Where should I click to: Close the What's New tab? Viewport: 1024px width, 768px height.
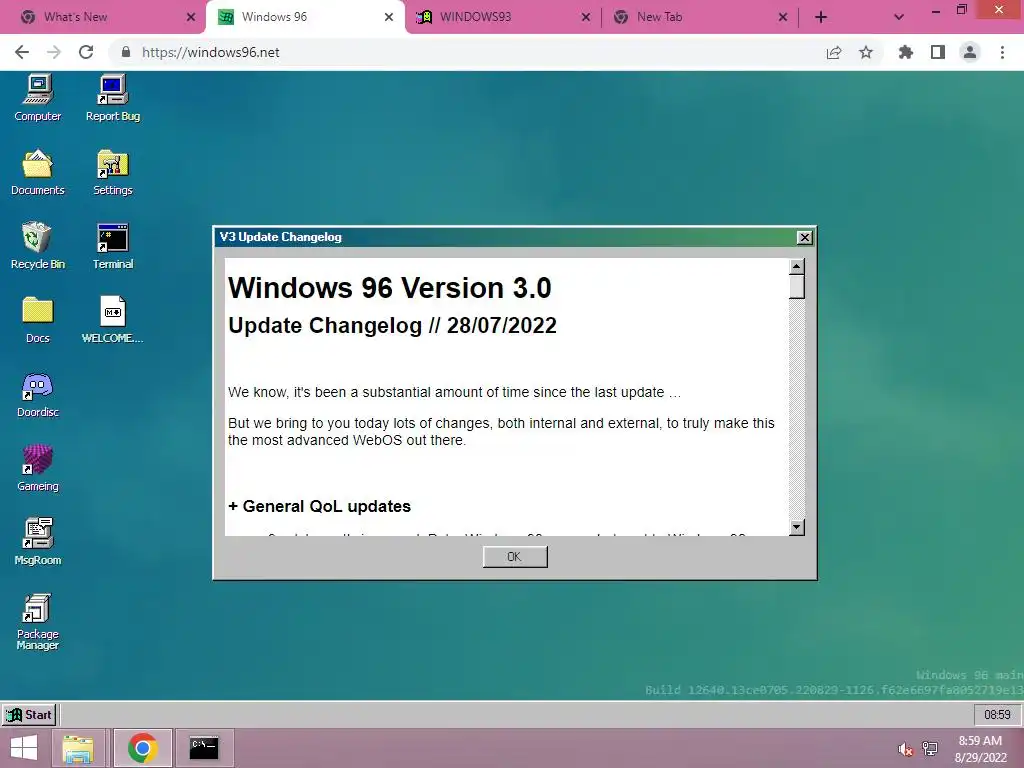click(x=191, y=17)
